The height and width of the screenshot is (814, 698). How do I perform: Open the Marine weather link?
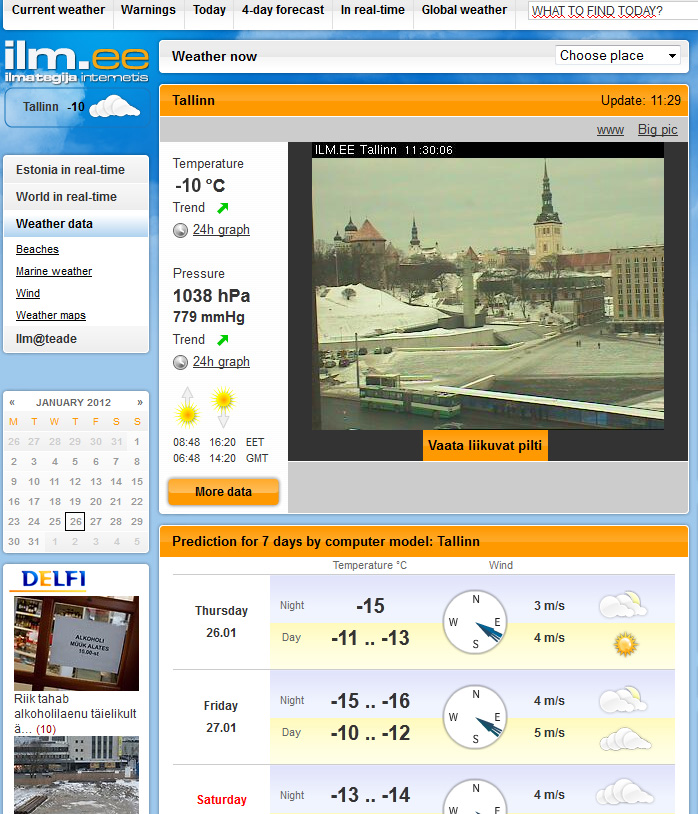54,271
